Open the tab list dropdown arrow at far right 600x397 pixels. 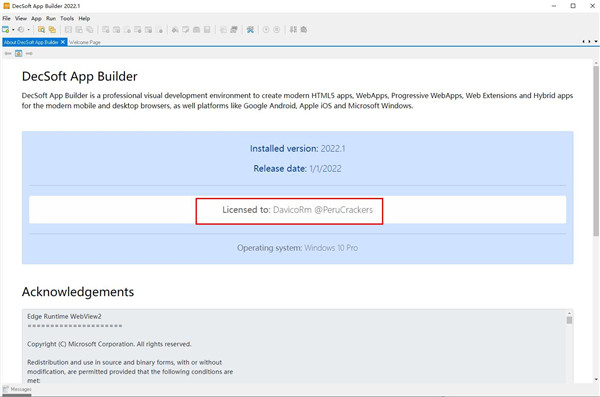tap(596, 41)
